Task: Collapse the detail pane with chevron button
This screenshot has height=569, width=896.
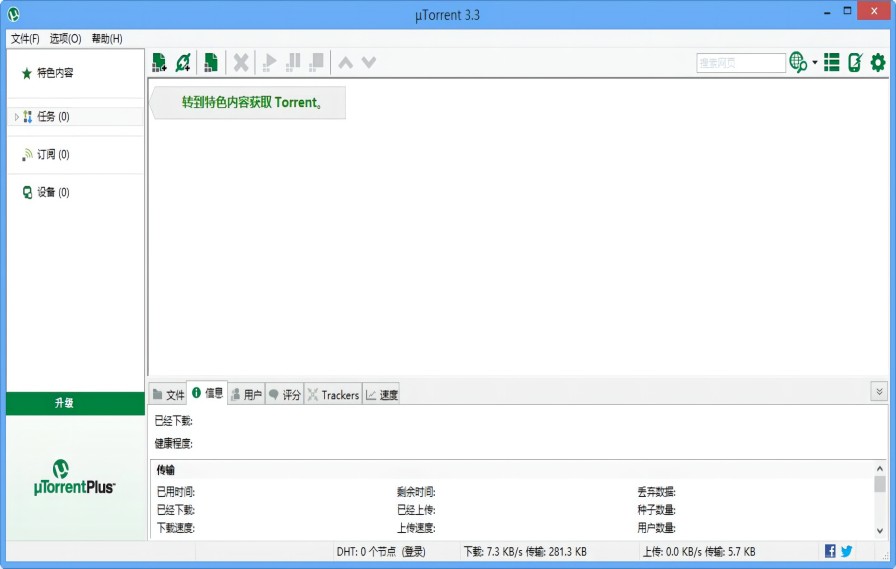Action: pos(879,391)
